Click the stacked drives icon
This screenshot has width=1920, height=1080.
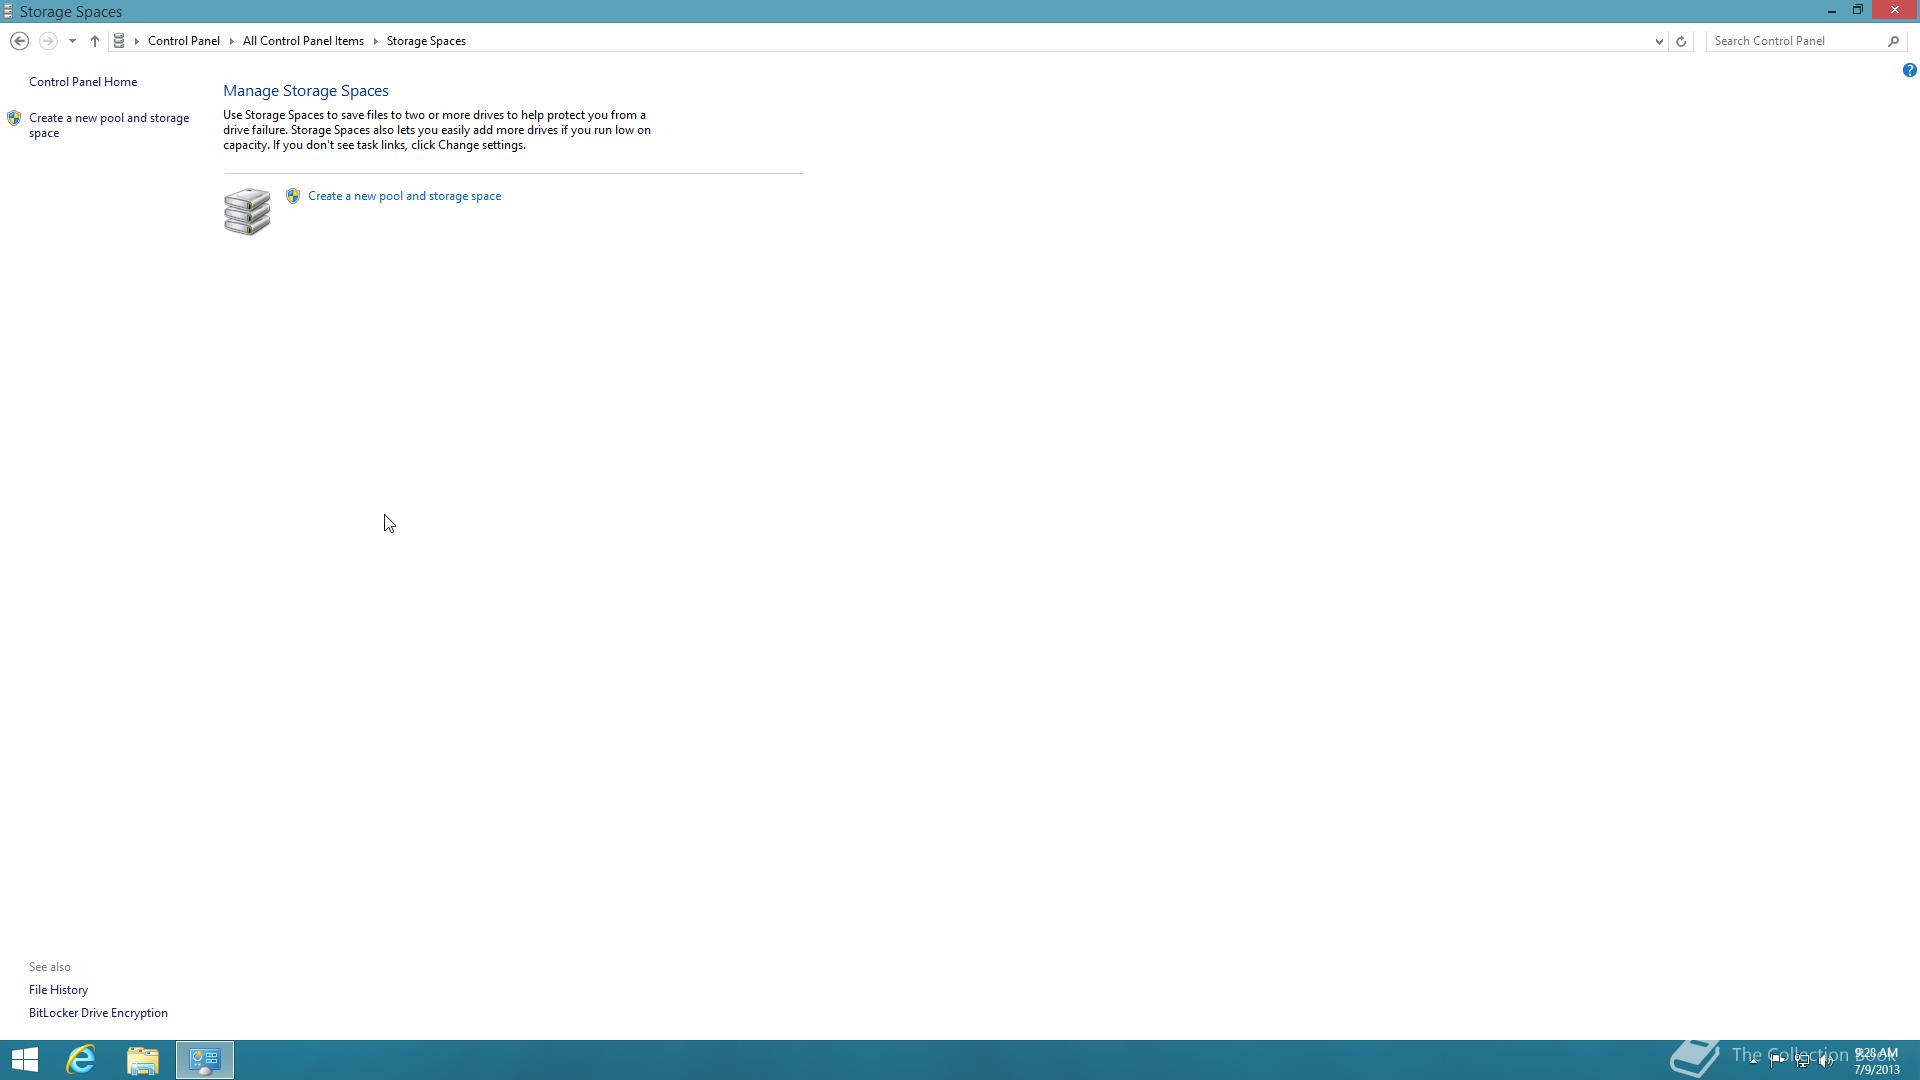click(x=247, y=211)
